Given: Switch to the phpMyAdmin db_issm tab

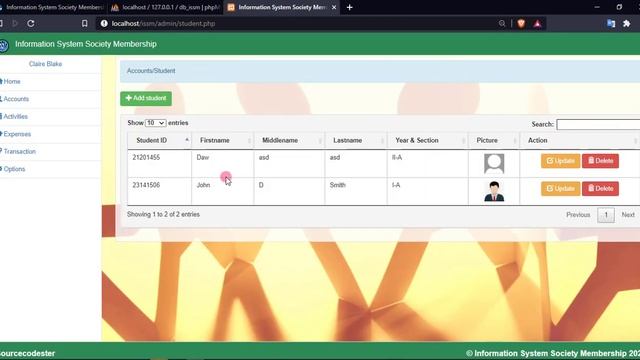Looking at the screenshot, I should pyautogui.click(x=165, y=7).
